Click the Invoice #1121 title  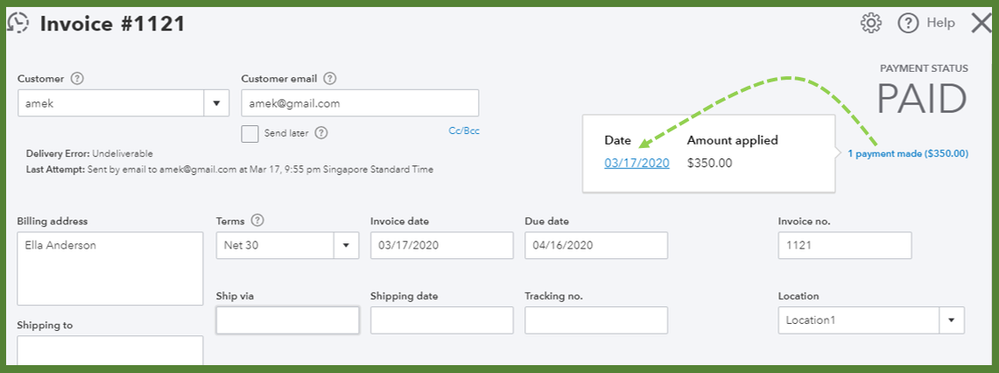pos(112,24)
